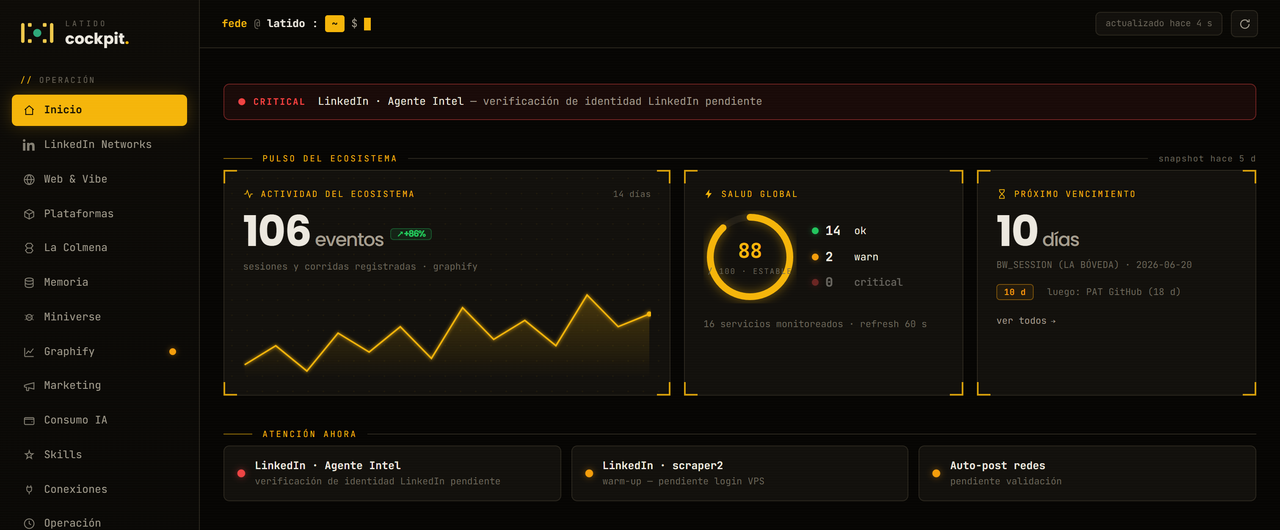Go to the Consumo IA section

pyautogui.click(x=99, y=421)
